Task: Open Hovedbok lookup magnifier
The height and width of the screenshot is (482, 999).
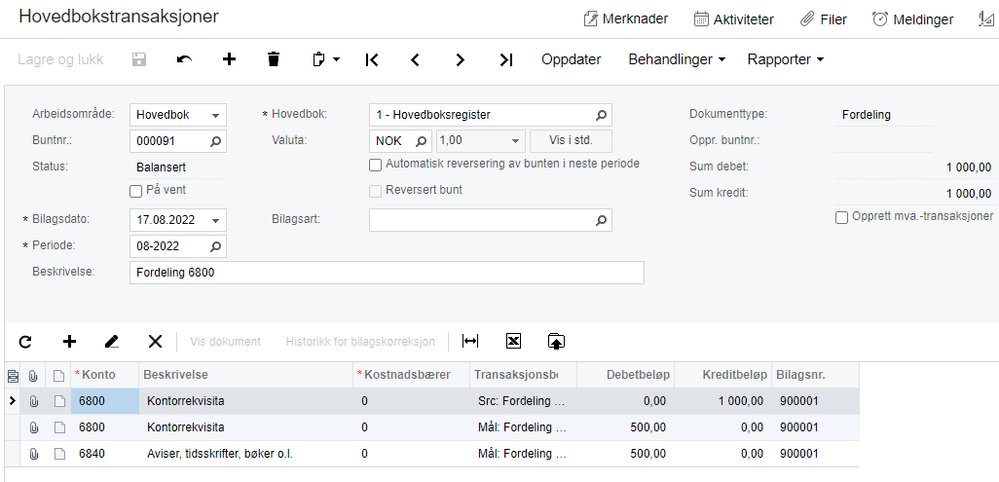Action: click(601, 115)
